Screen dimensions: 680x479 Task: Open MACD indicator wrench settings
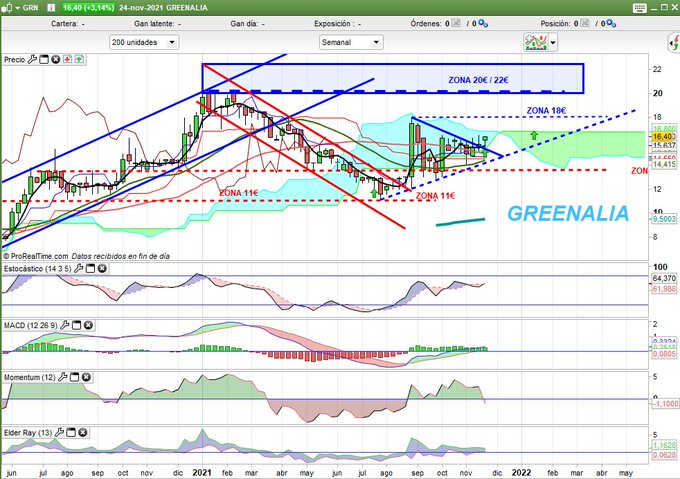pyautogui.click(x=65, y=325)
